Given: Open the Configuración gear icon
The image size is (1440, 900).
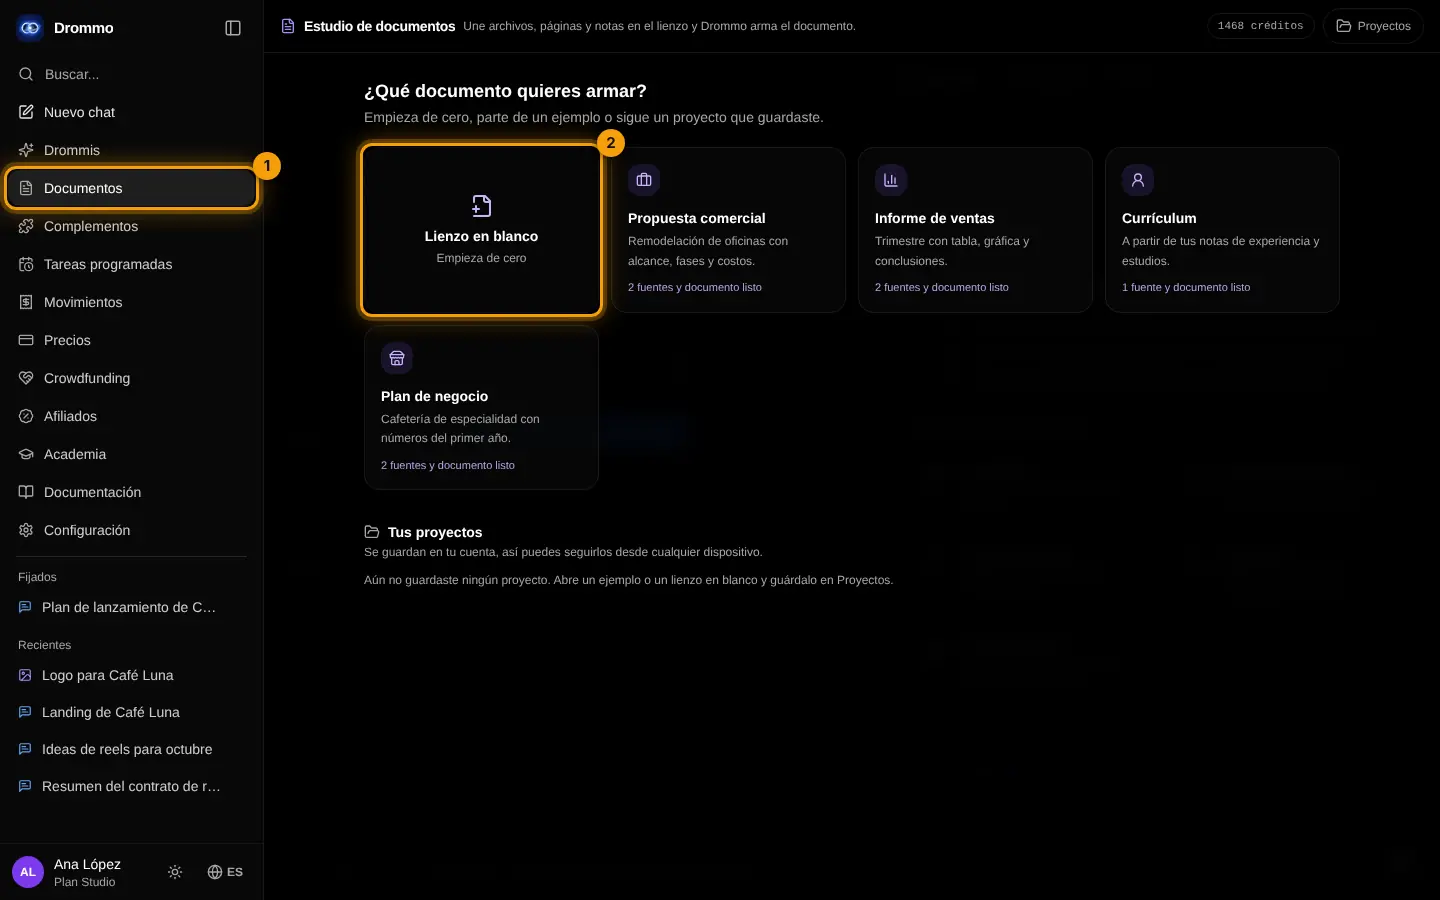Looking at the screenshot, I should click(x=26, y=530).
